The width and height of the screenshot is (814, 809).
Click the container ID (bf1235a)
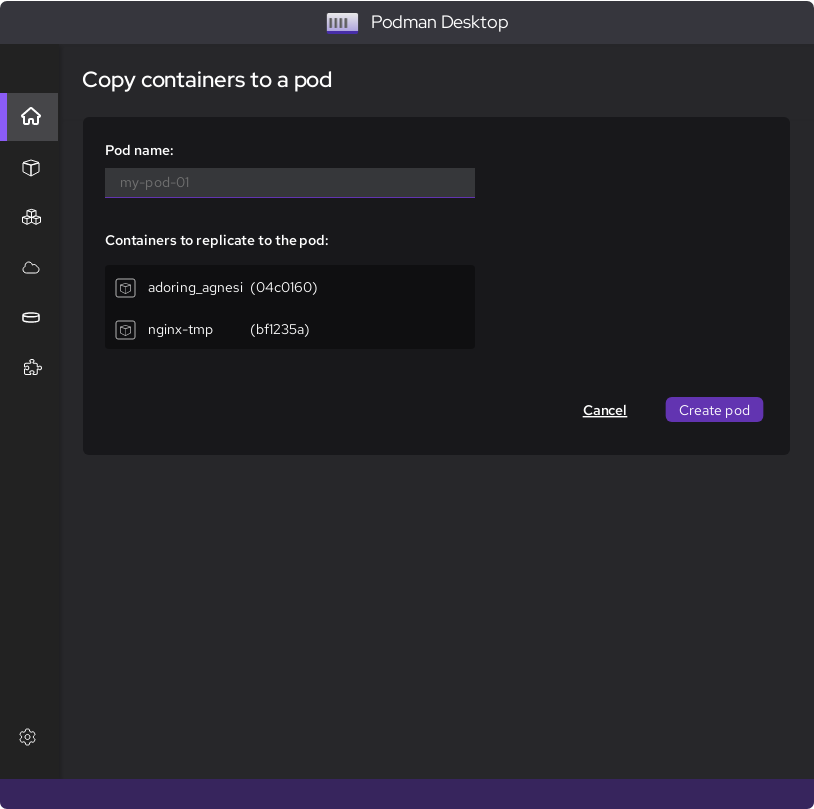tap(279, 329)
